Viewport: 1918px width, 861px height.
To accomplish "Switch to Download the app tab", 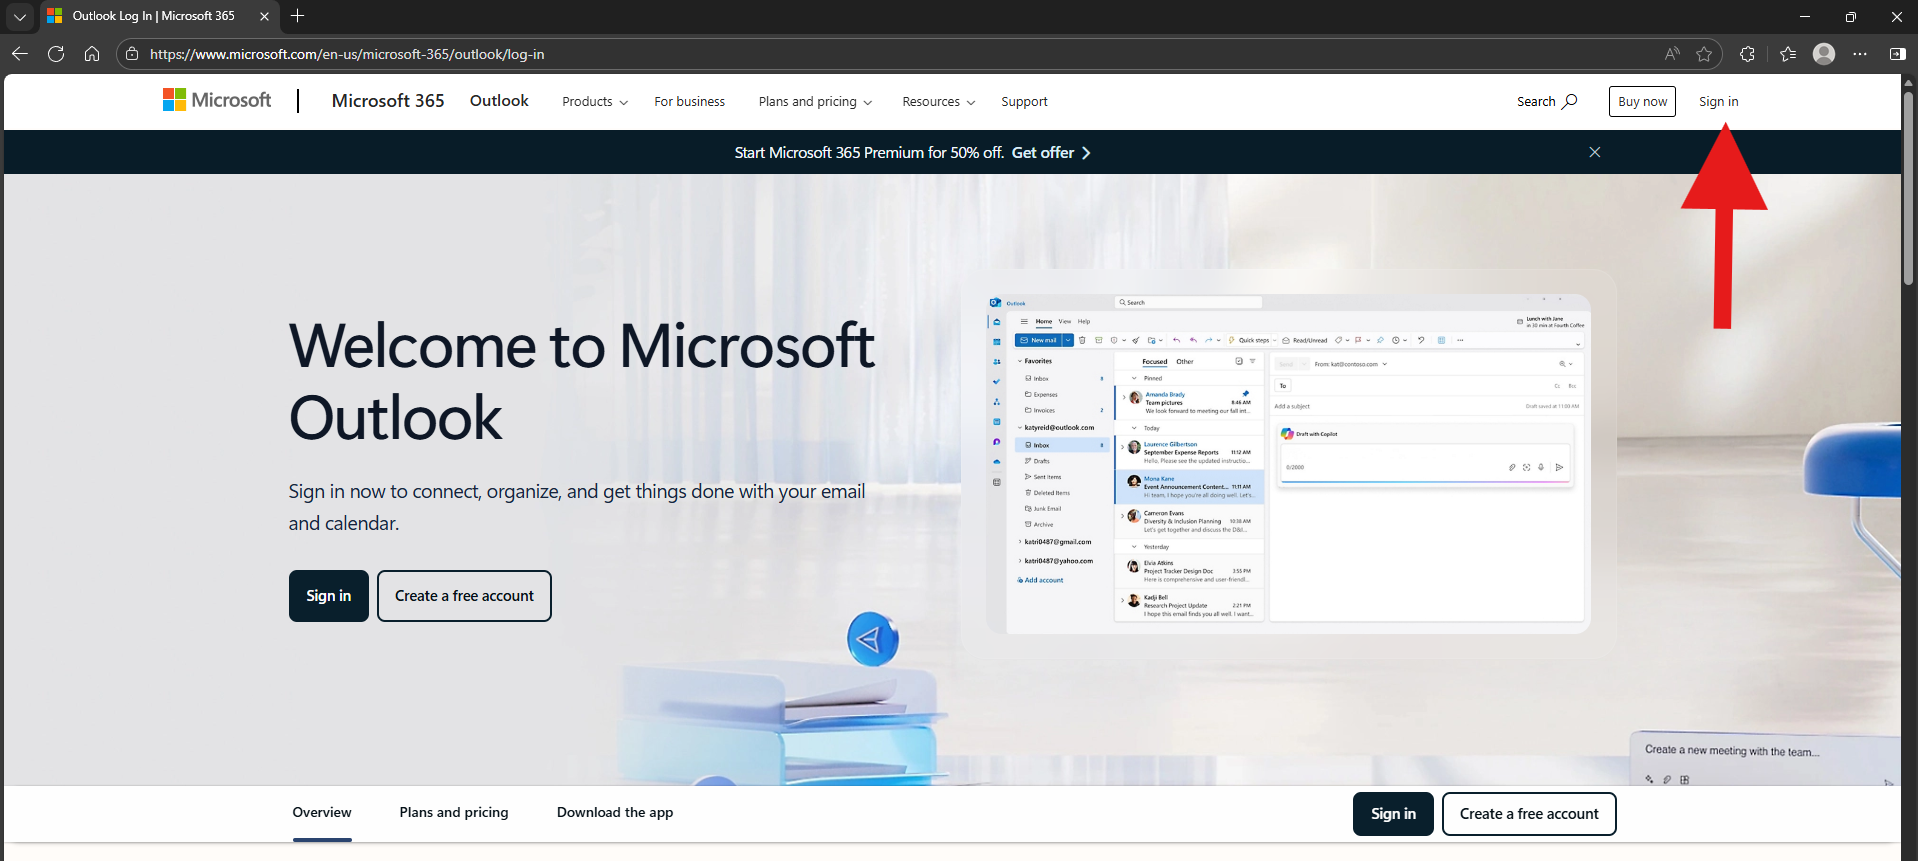I will point(615,812).
